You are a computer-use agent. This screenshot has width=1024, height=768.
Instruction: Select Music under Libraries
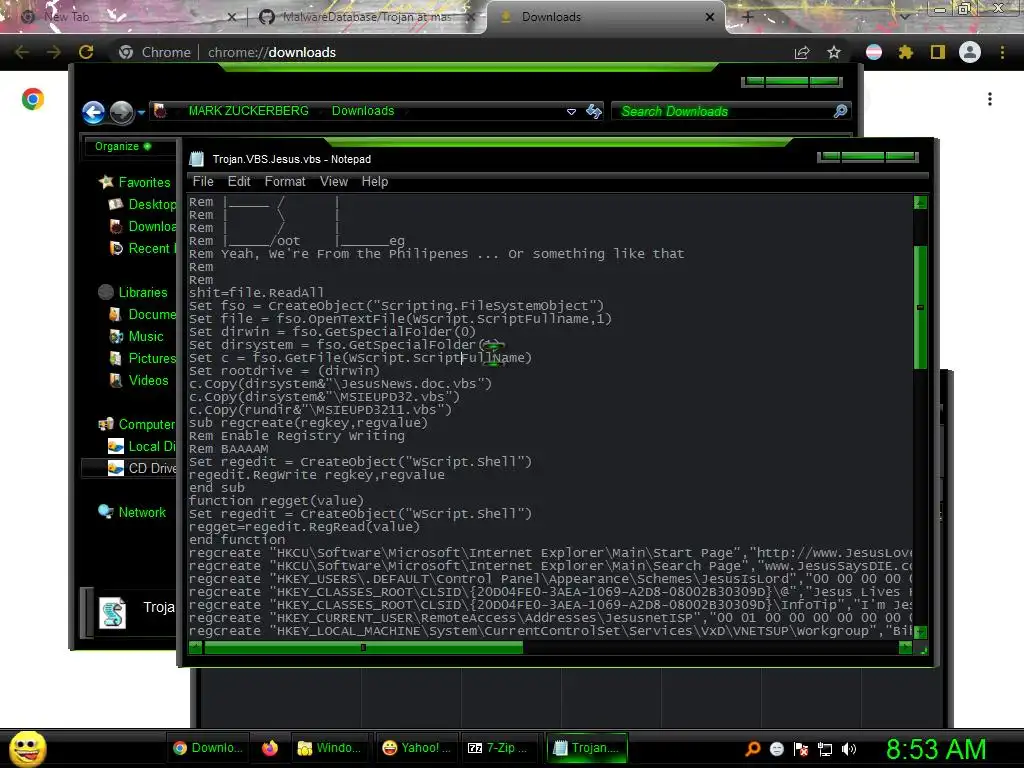coord(136,336)
